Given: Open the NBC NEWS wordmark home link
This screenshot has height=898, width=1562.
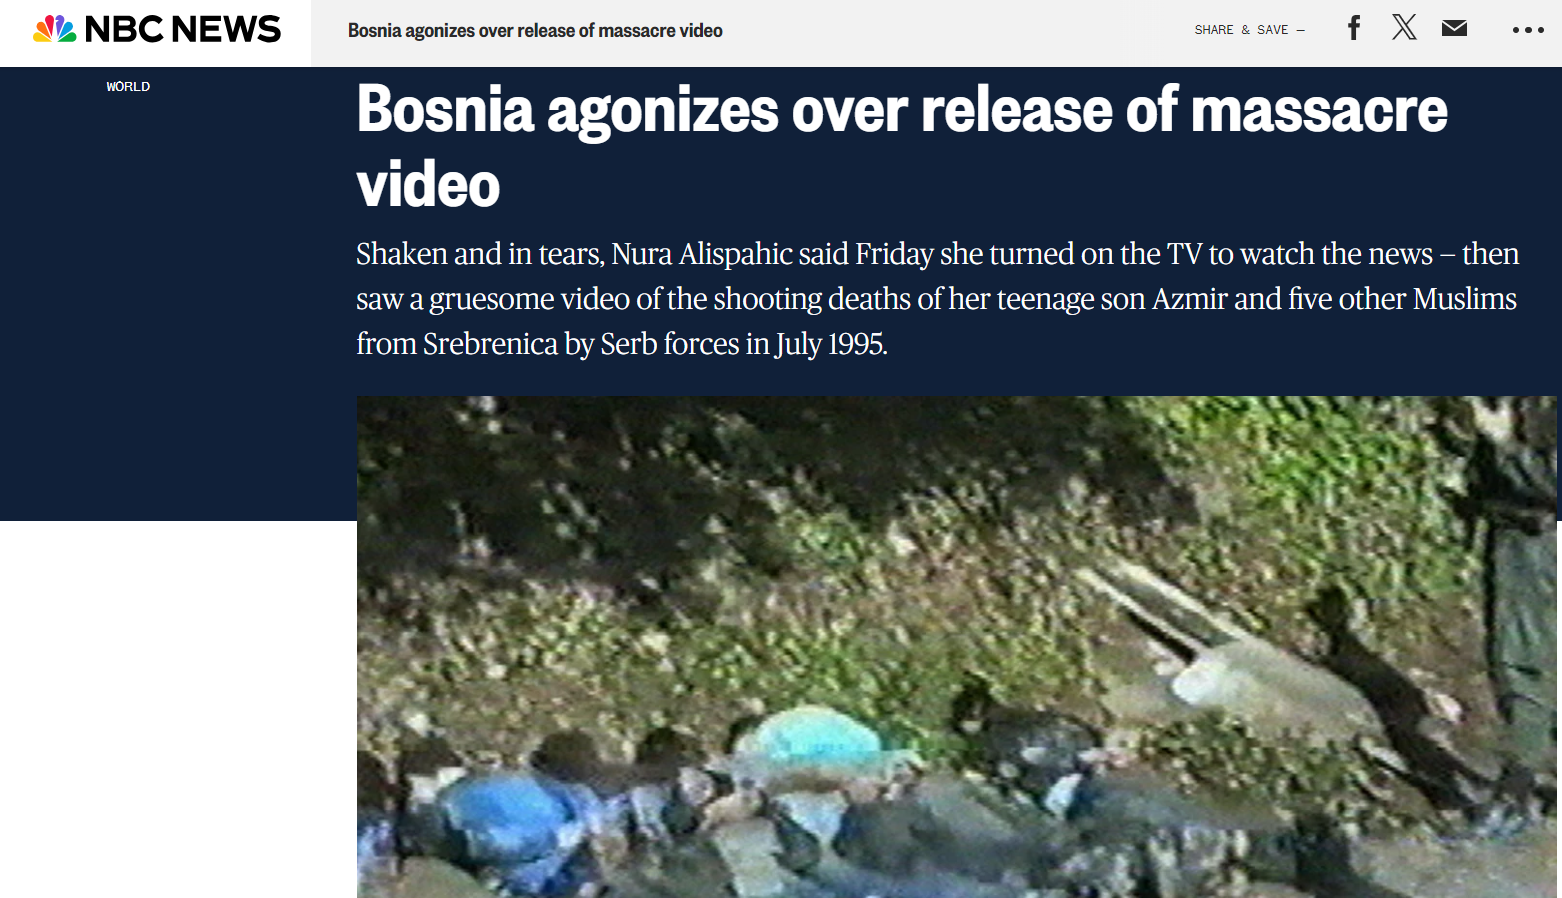Looking at the screenshot, I should tap(183, 30).
